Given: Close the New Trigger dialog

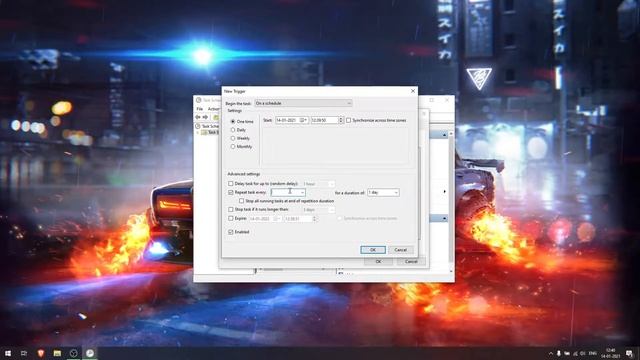Looking at the screenshot, I should point(413,91).
